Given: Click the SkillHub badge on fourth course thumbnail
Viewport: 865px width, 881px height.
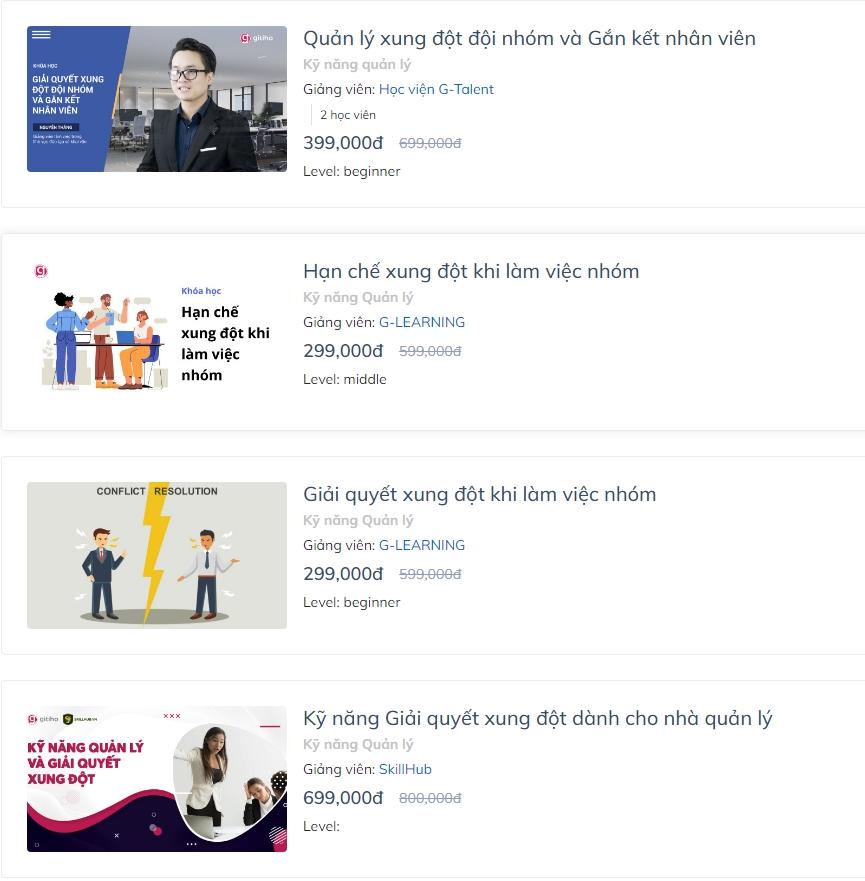Looking at the screenshot, I should tap(81, 719).
